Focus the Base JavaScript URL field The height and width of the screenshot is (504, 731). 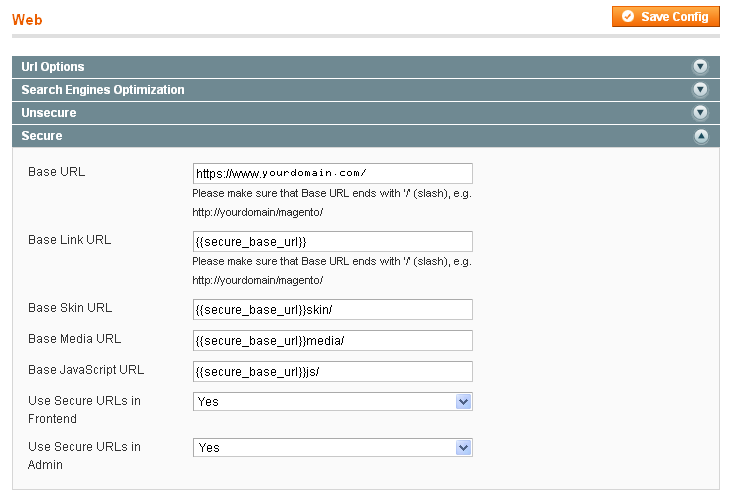coord(332,372)
